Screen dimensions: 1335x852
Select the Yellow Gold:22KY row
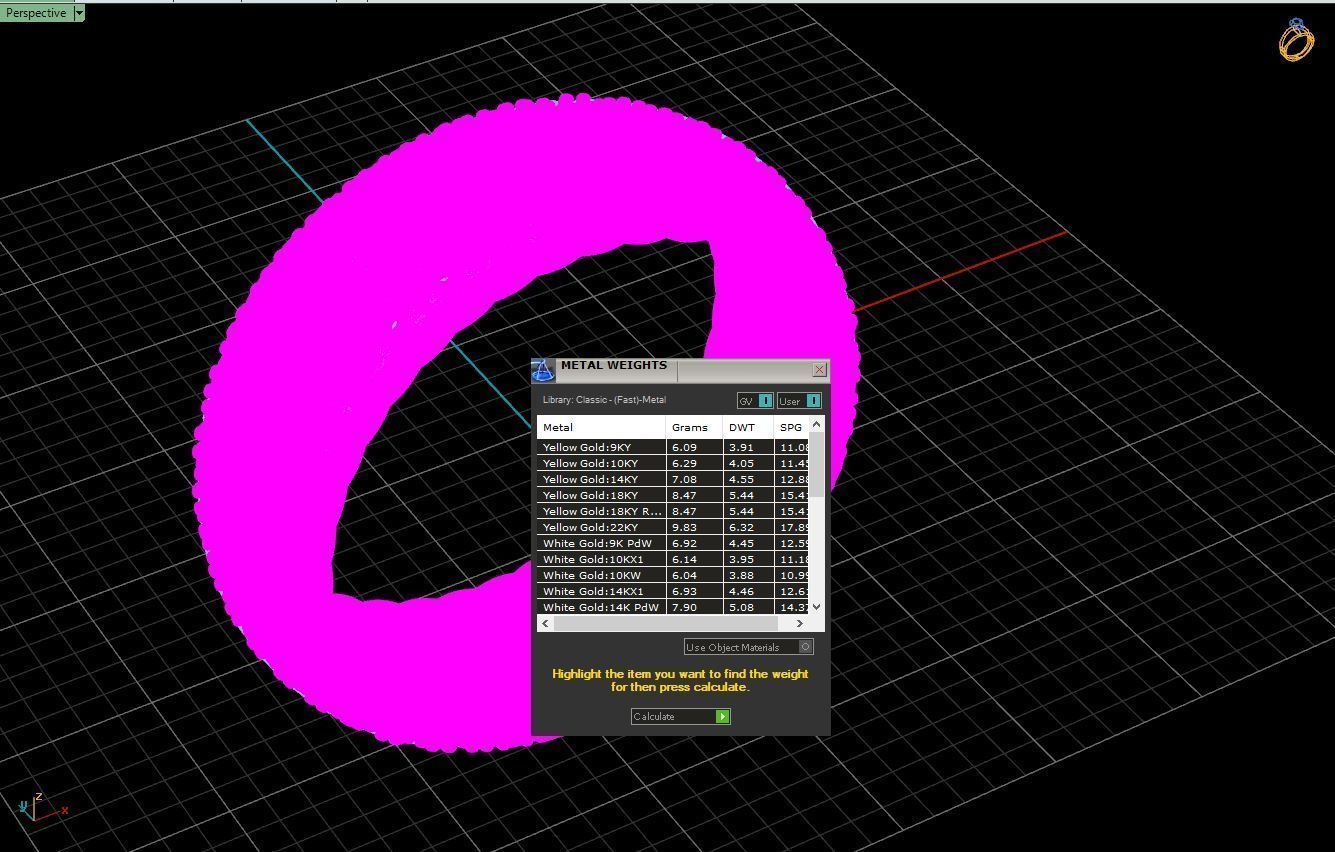pos(673,527)
